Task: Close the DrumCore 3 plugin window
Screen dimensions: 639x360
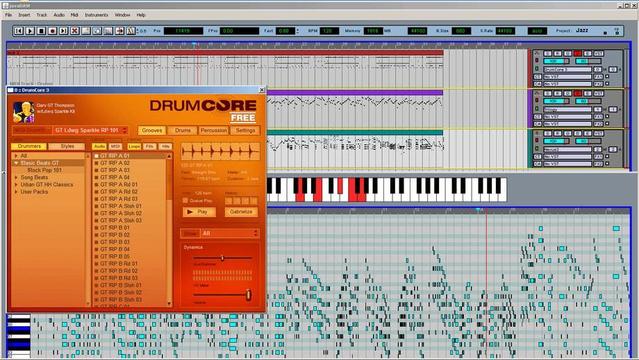Action: point(262,90)
